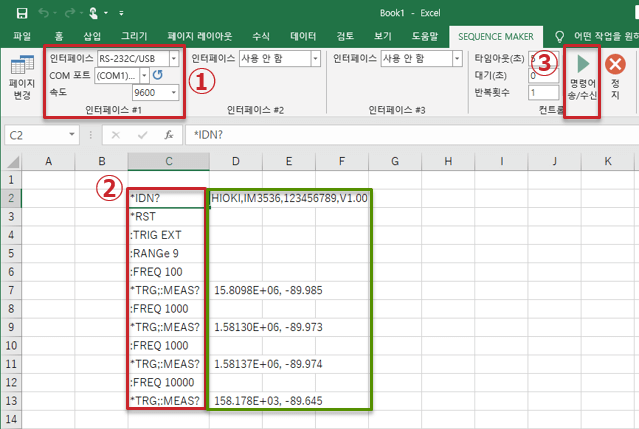Switch to the 보기 ribbon tab
Screen dimensions: 639x429
tap(383, 36)
